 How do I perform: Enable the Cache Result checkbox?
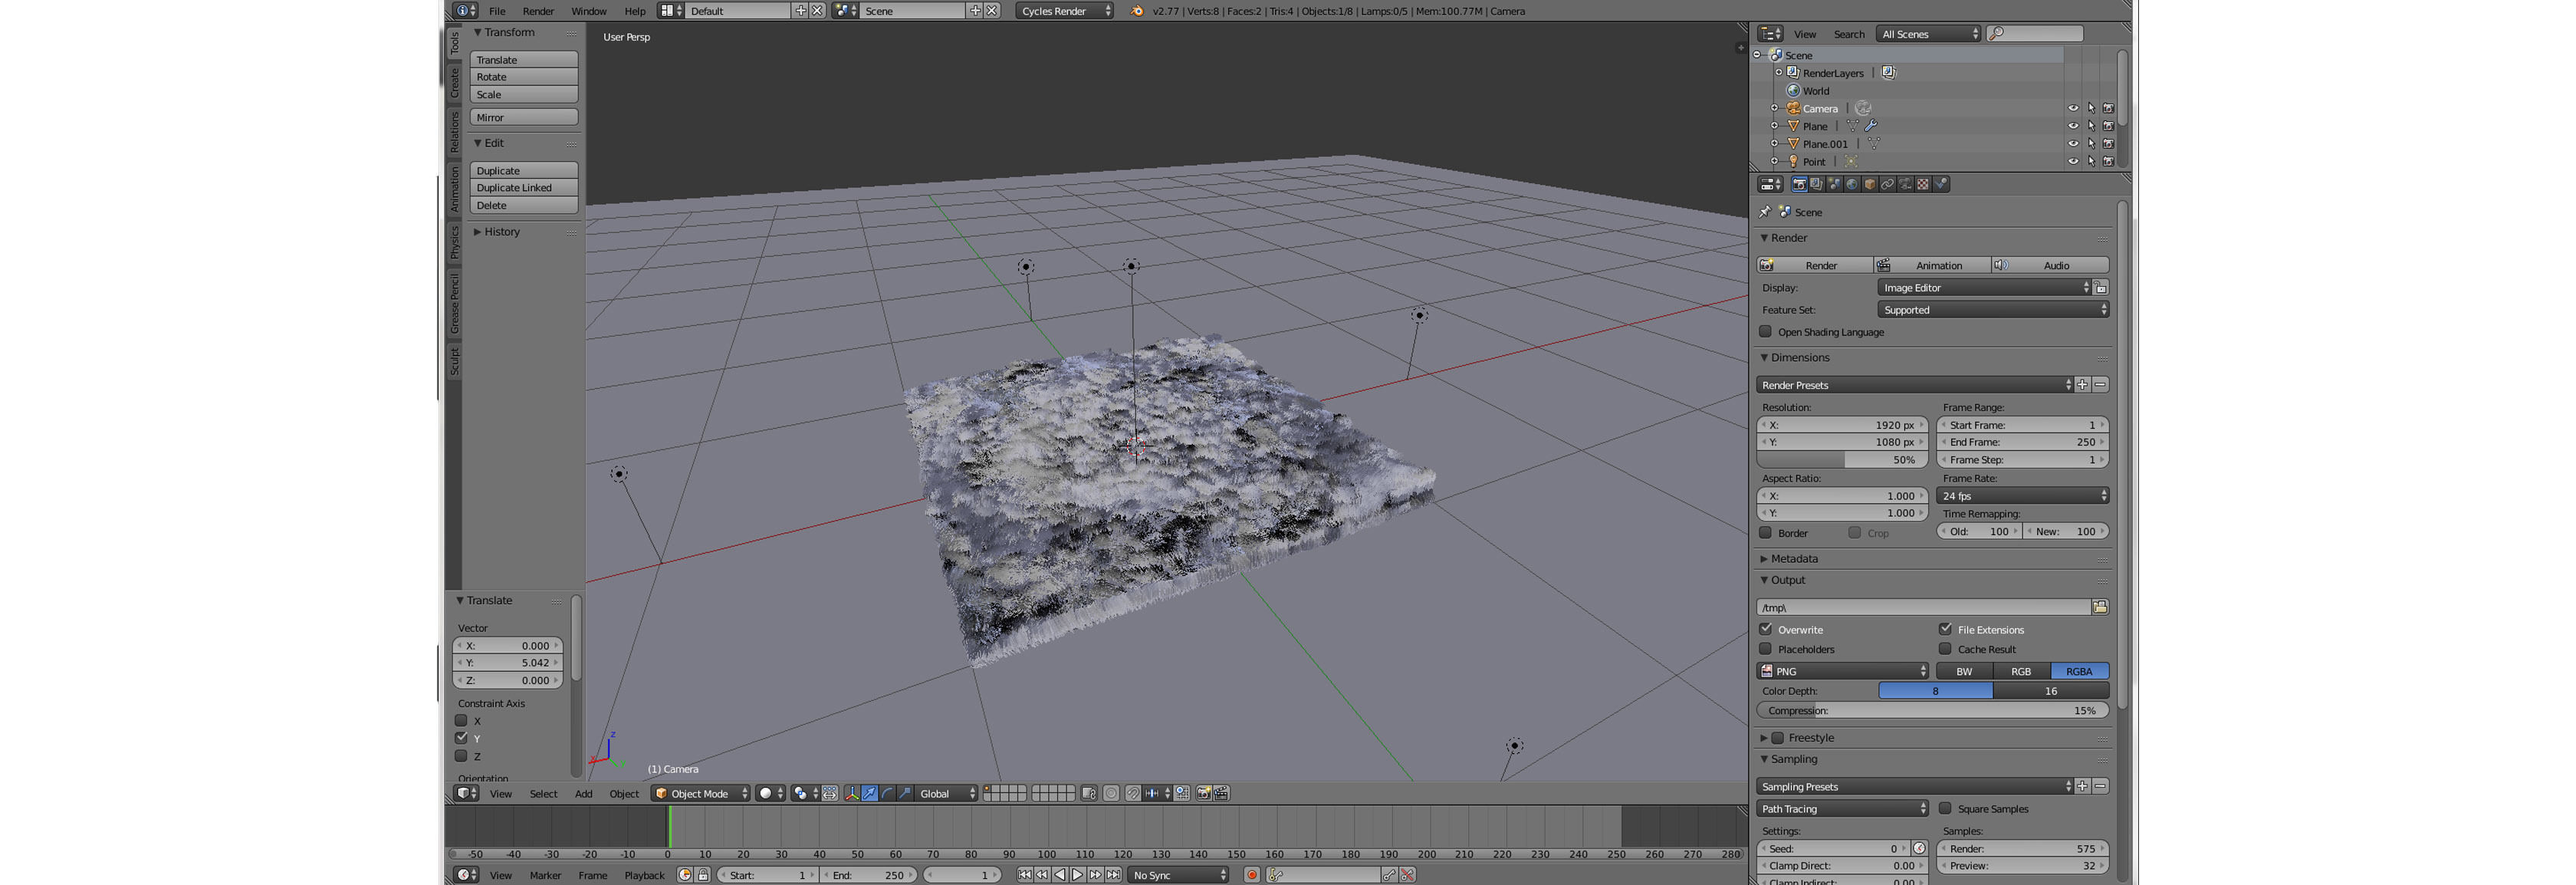coord(1945,649)
